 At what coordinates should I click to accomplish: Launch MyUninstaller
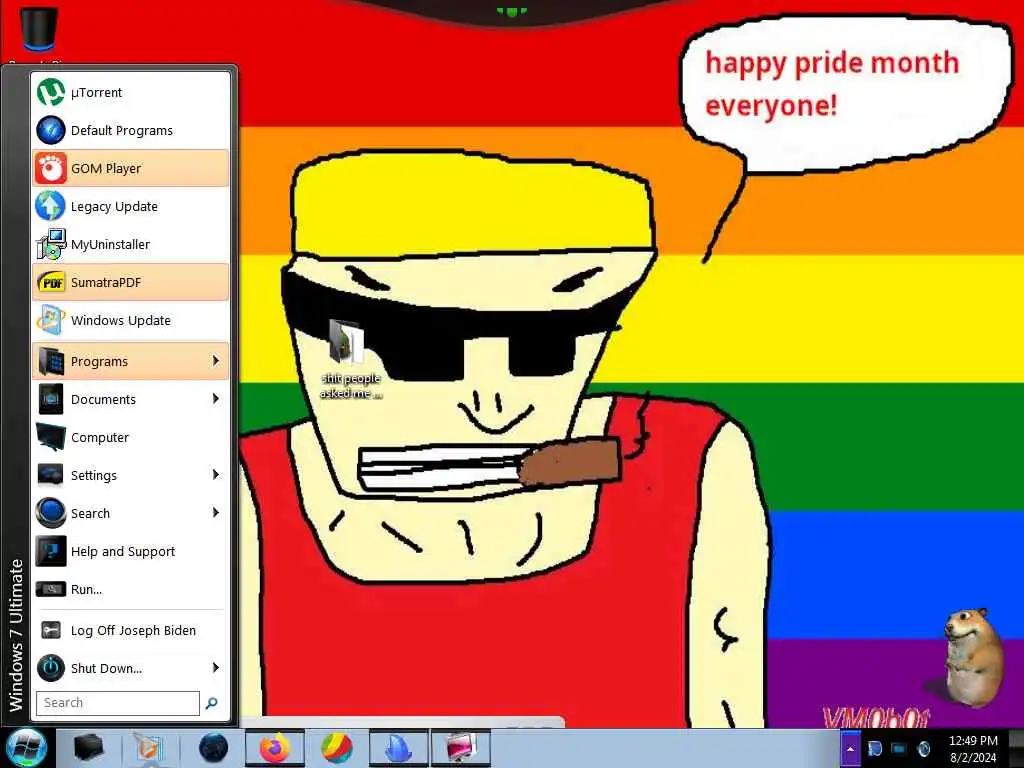[131, 244]
